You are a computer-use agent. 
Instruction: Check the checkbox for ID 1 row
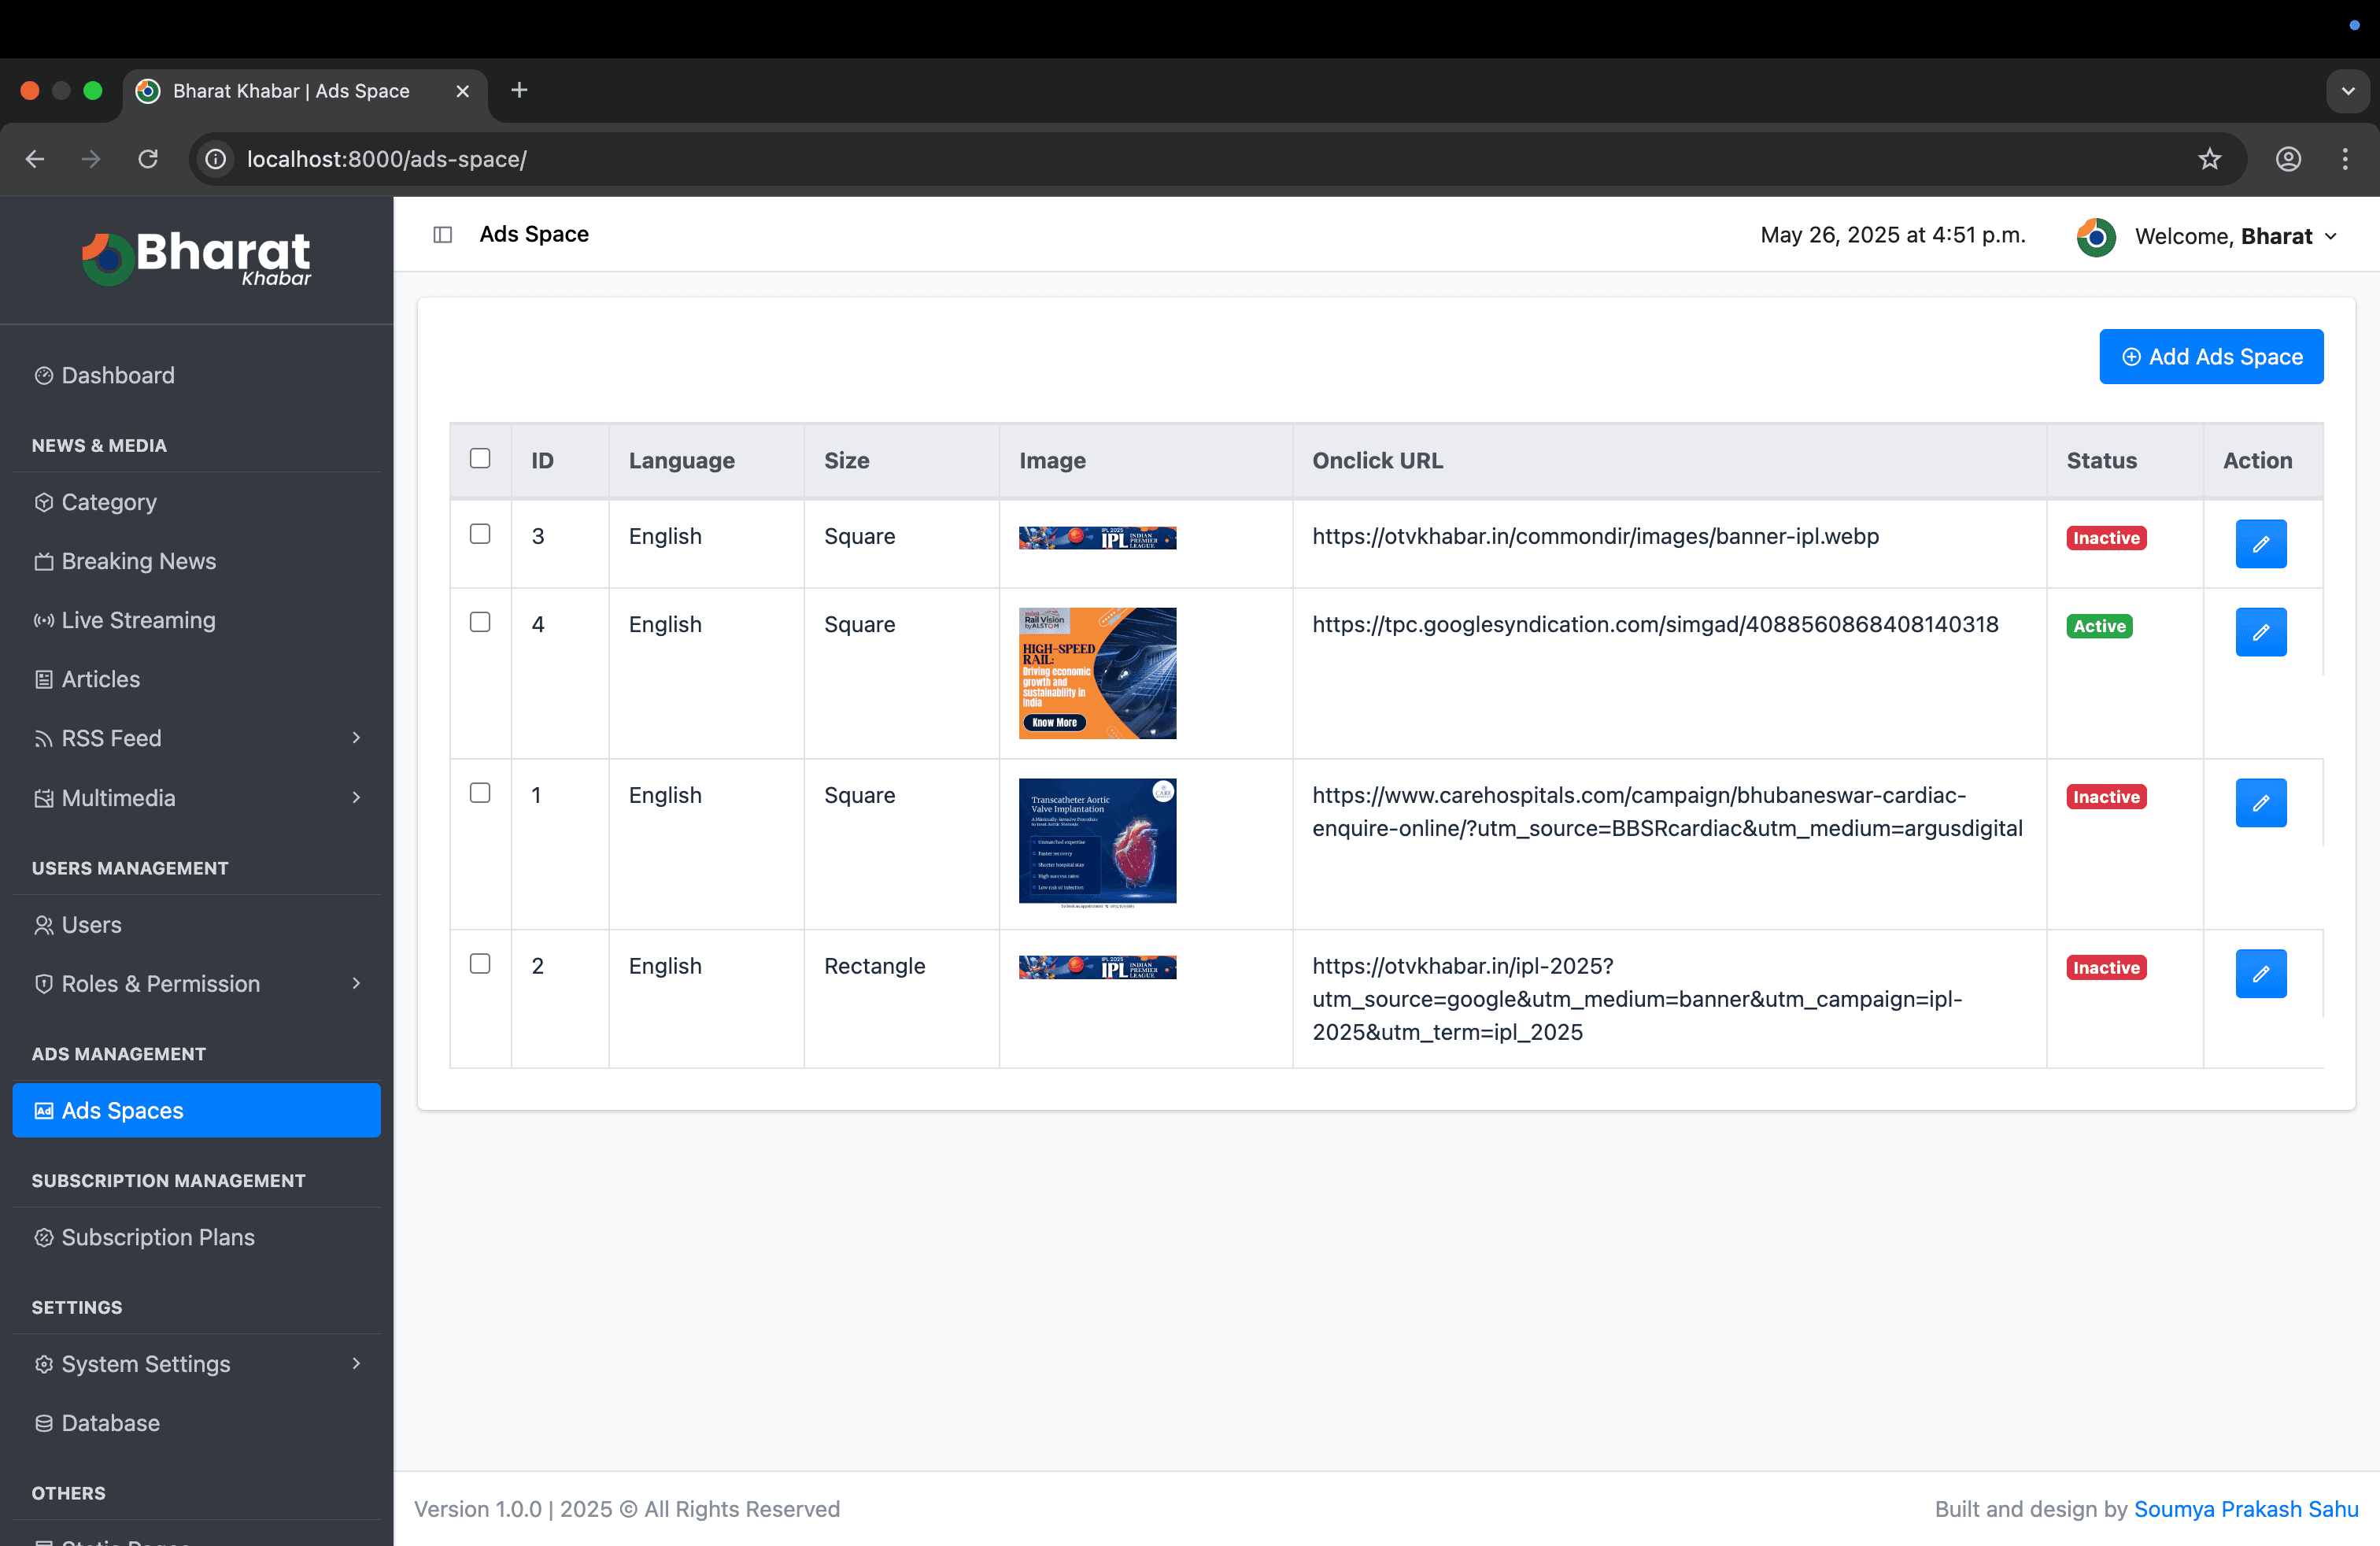480,794
